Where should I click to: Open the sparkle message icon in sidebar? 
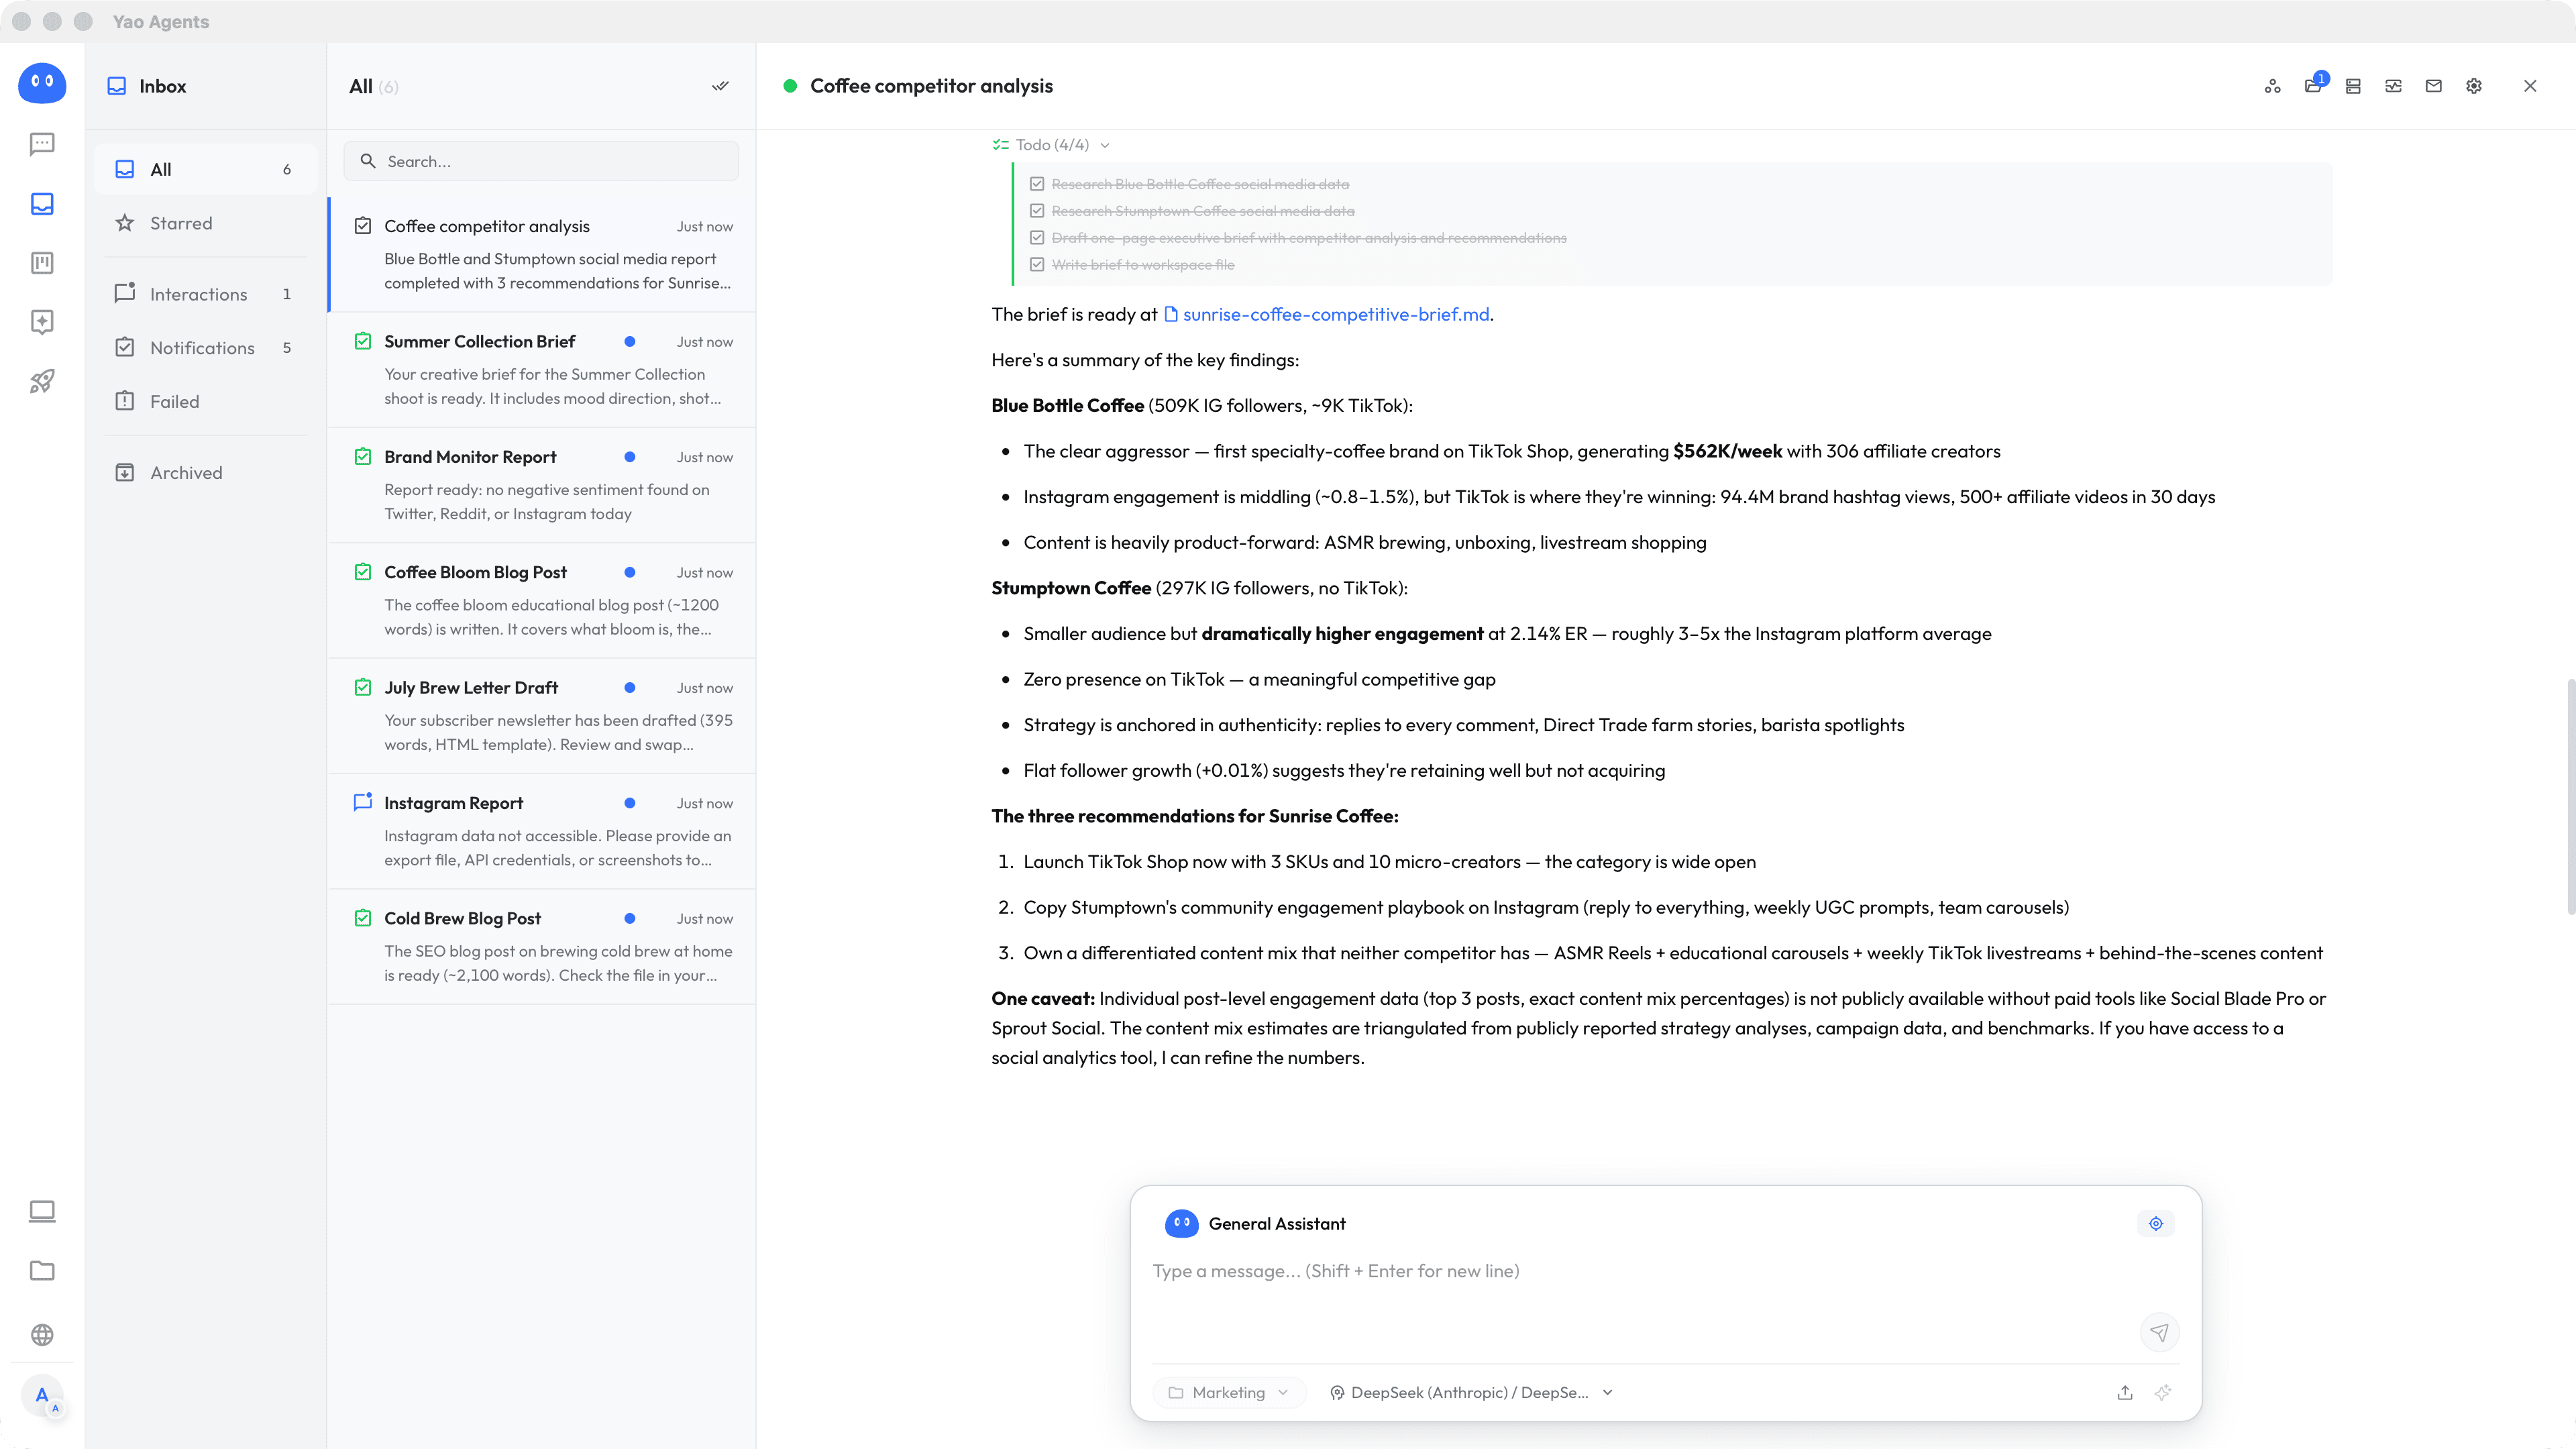[x=42, y=322]
